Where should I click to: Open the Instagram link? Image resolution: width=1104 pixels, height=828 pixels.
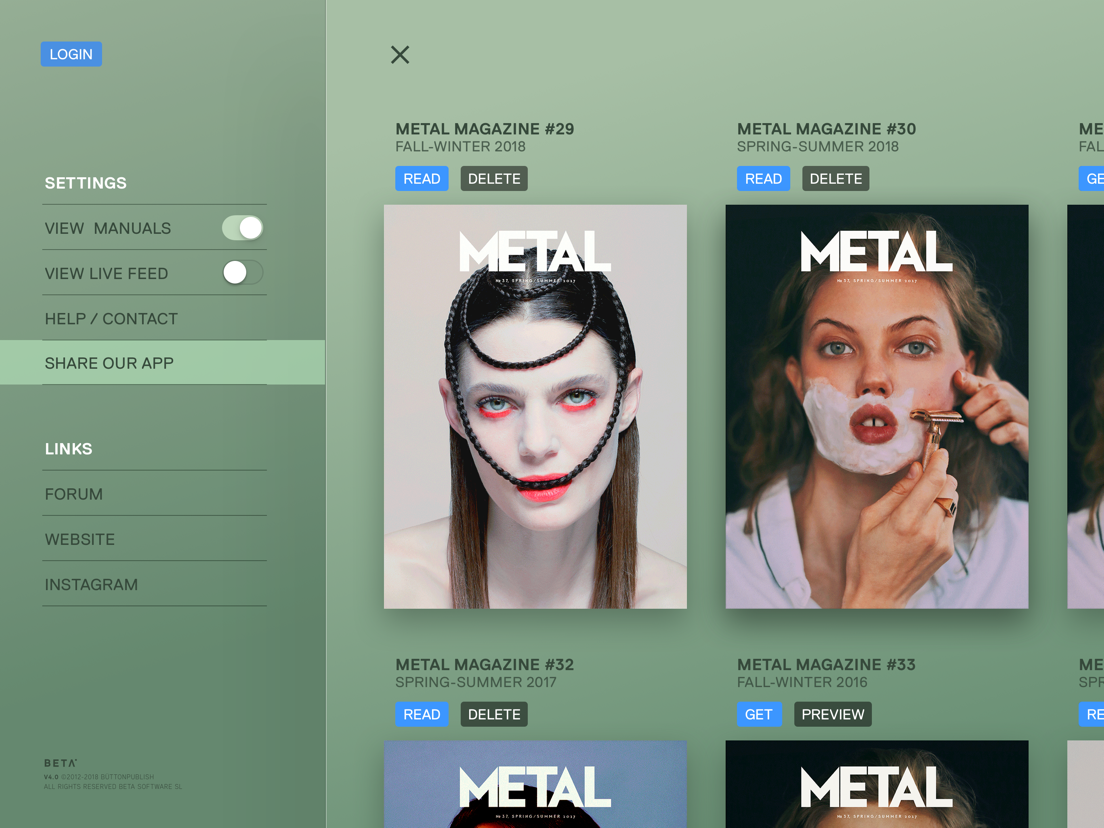tap(154, 584)
